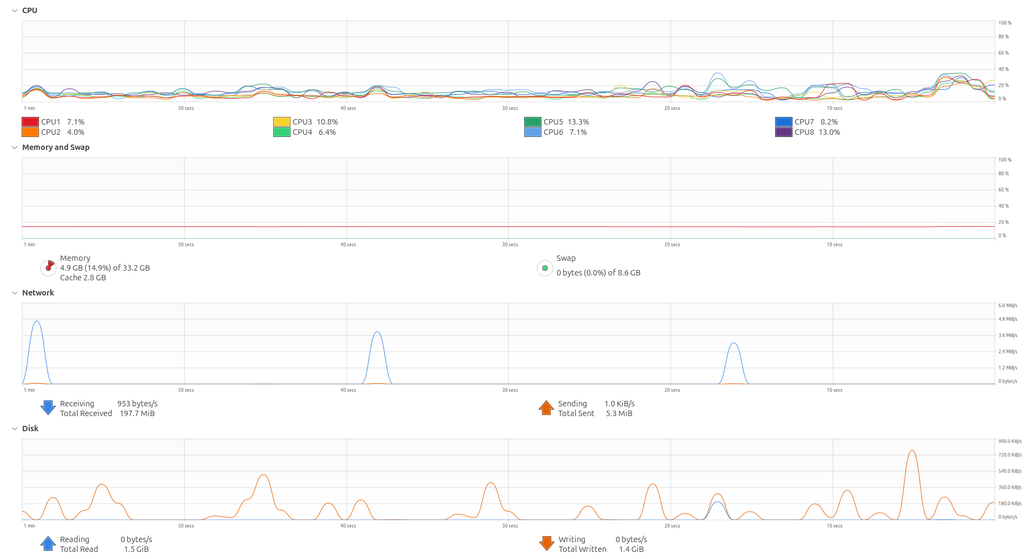Collapse the Disk section chevron
Viewport: 1024px width, 559px height.
tap(14, 429)
